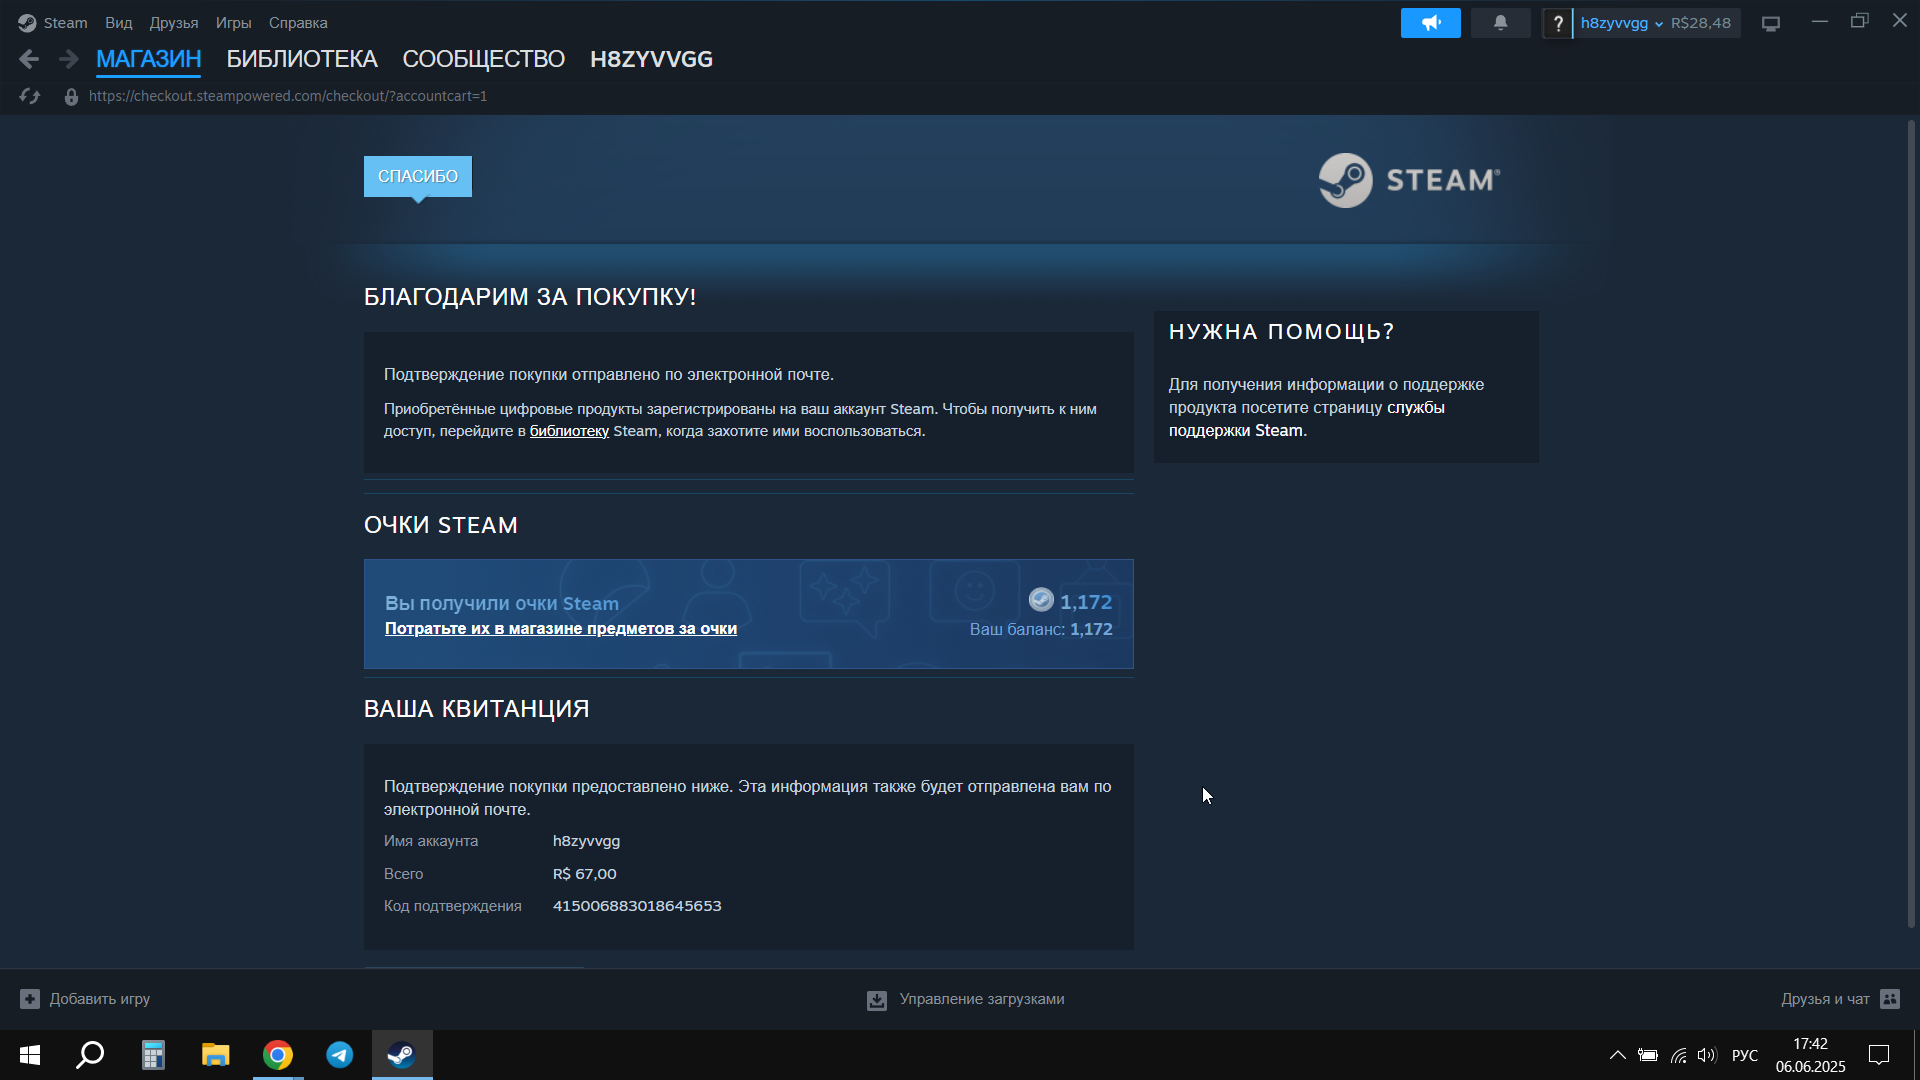Click confirmation code 415006883018645653

637,906
